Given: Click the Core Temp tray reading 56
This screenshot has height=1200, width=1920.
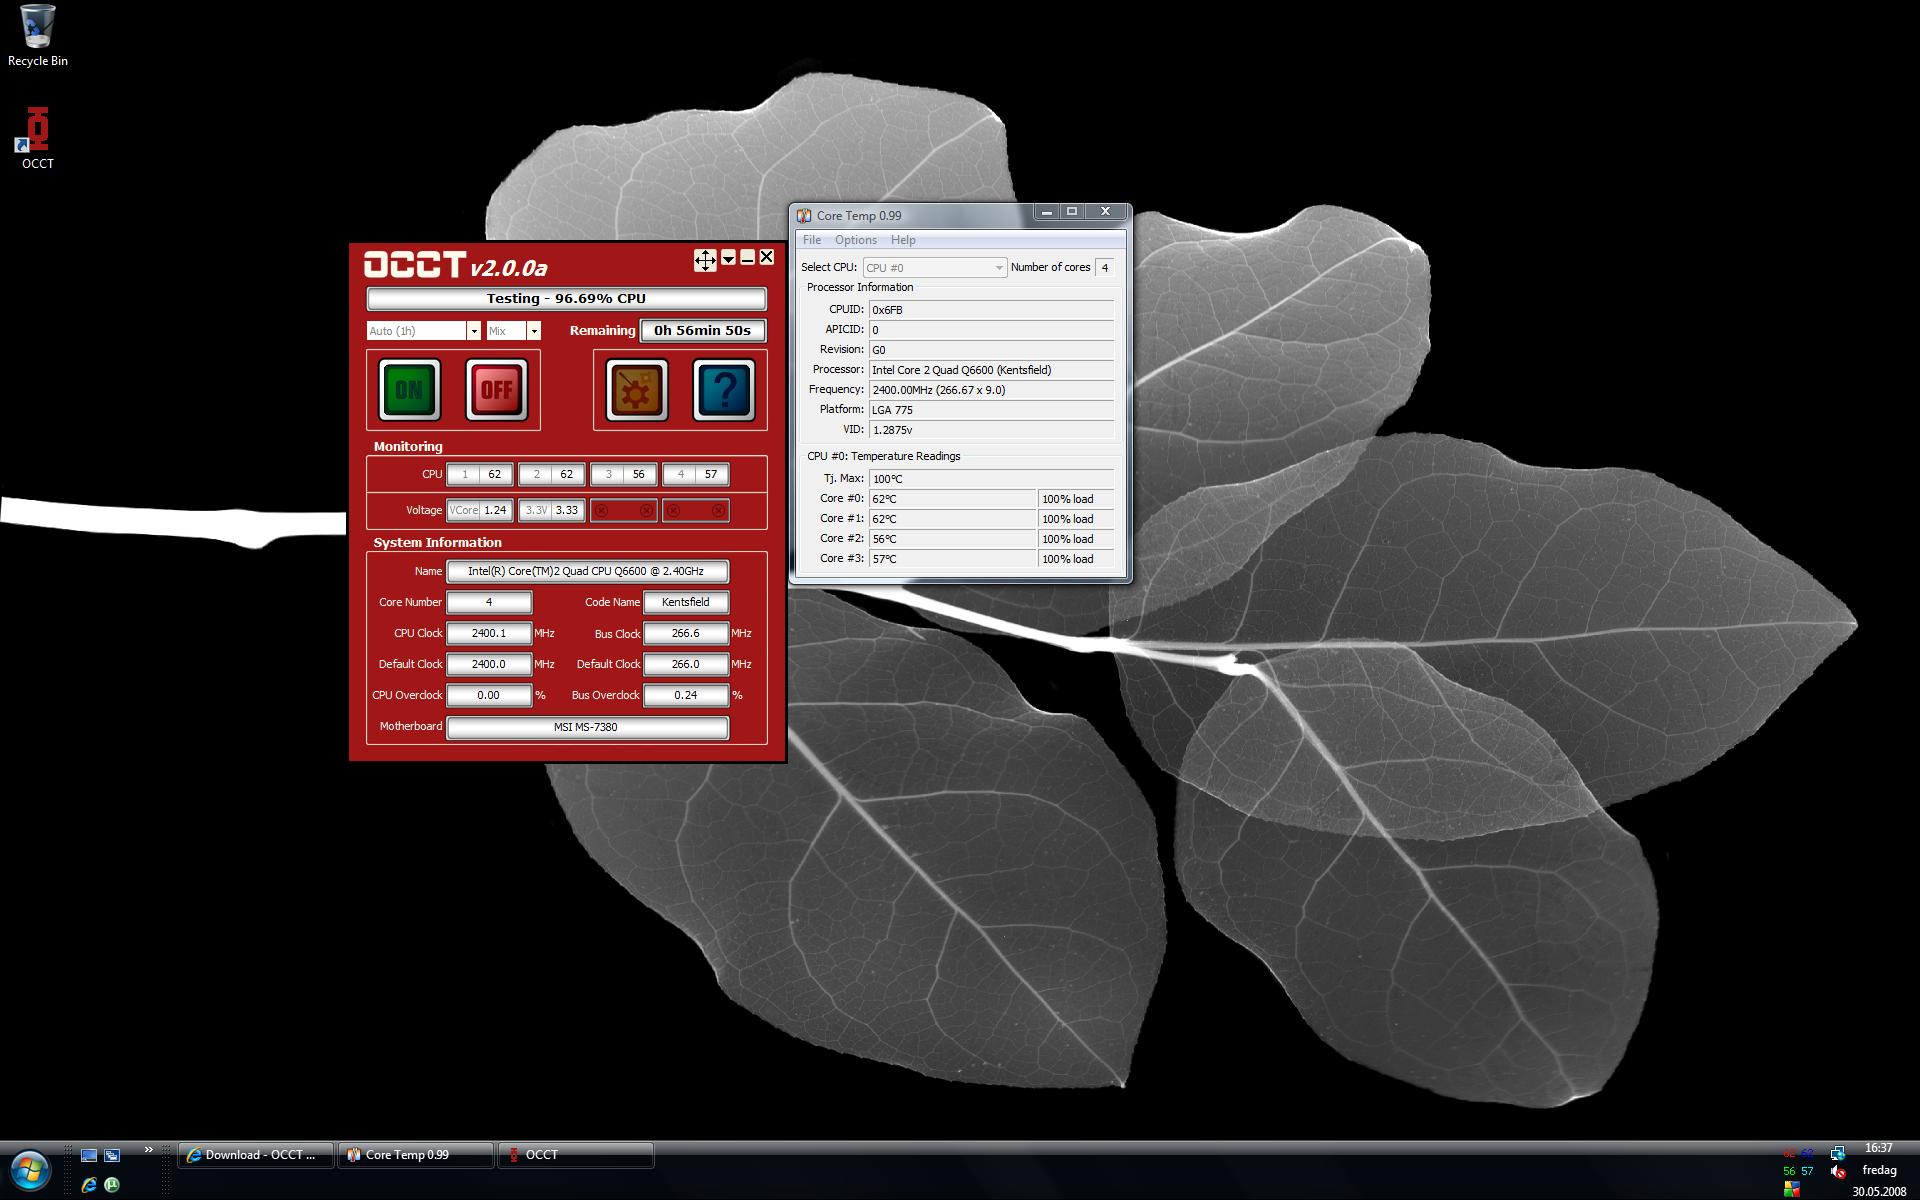Looking at the screenshot, I should point(1788,1171).
